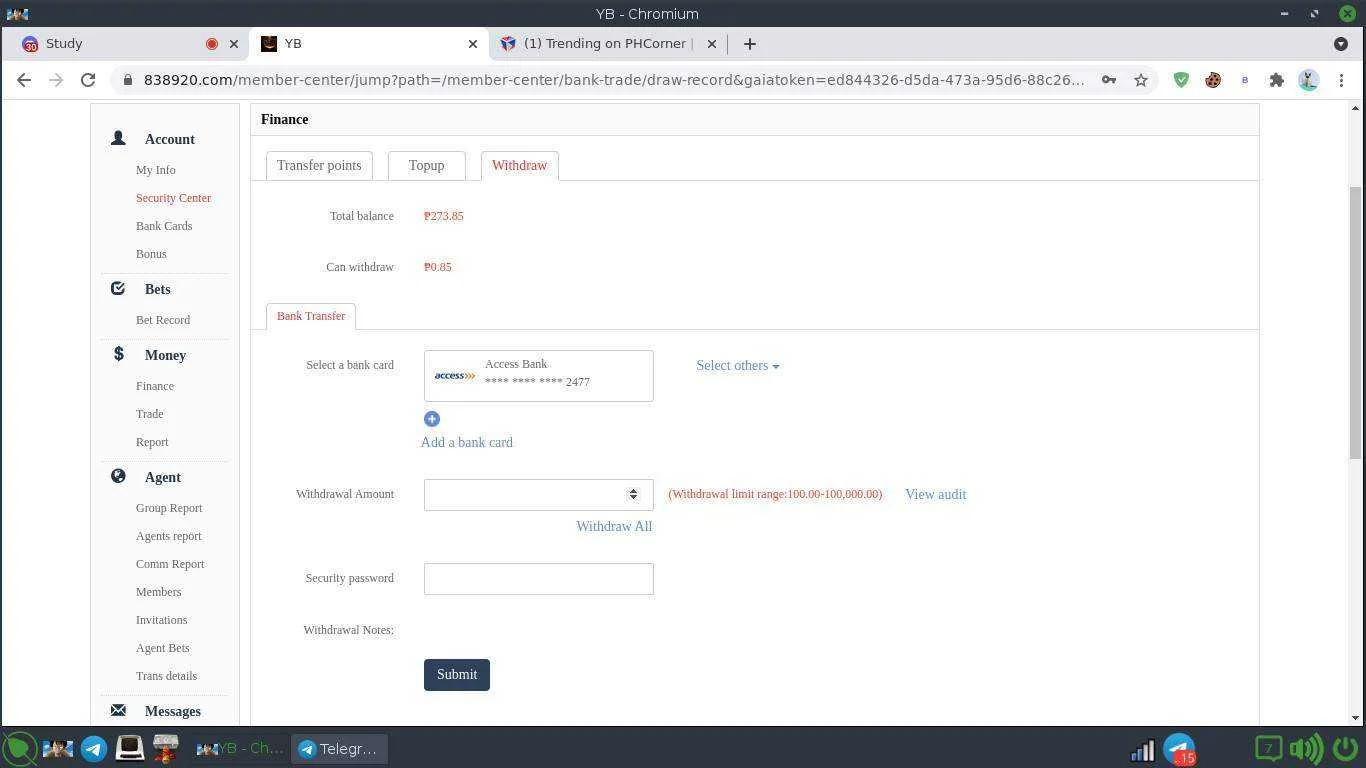Open Bank Cards in the sidebar
The width and height of the screenshot is (1366, 768).
pos(164,226)
